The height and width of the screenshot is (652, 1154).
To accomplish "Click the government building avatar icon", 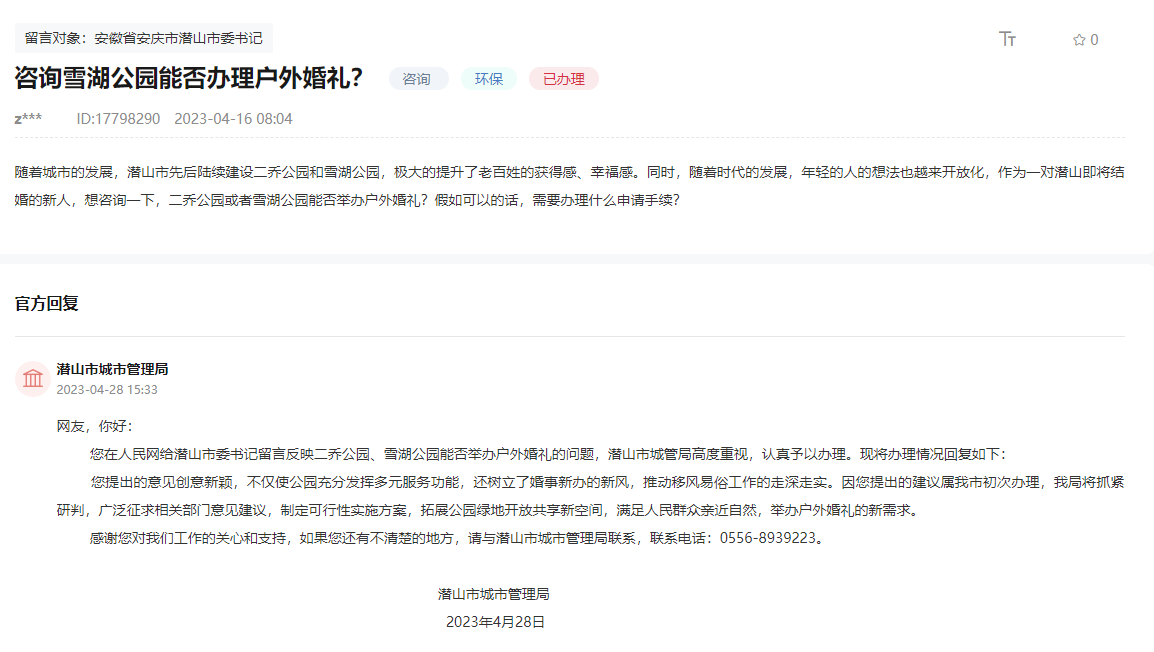I will [x=33, y=379].
